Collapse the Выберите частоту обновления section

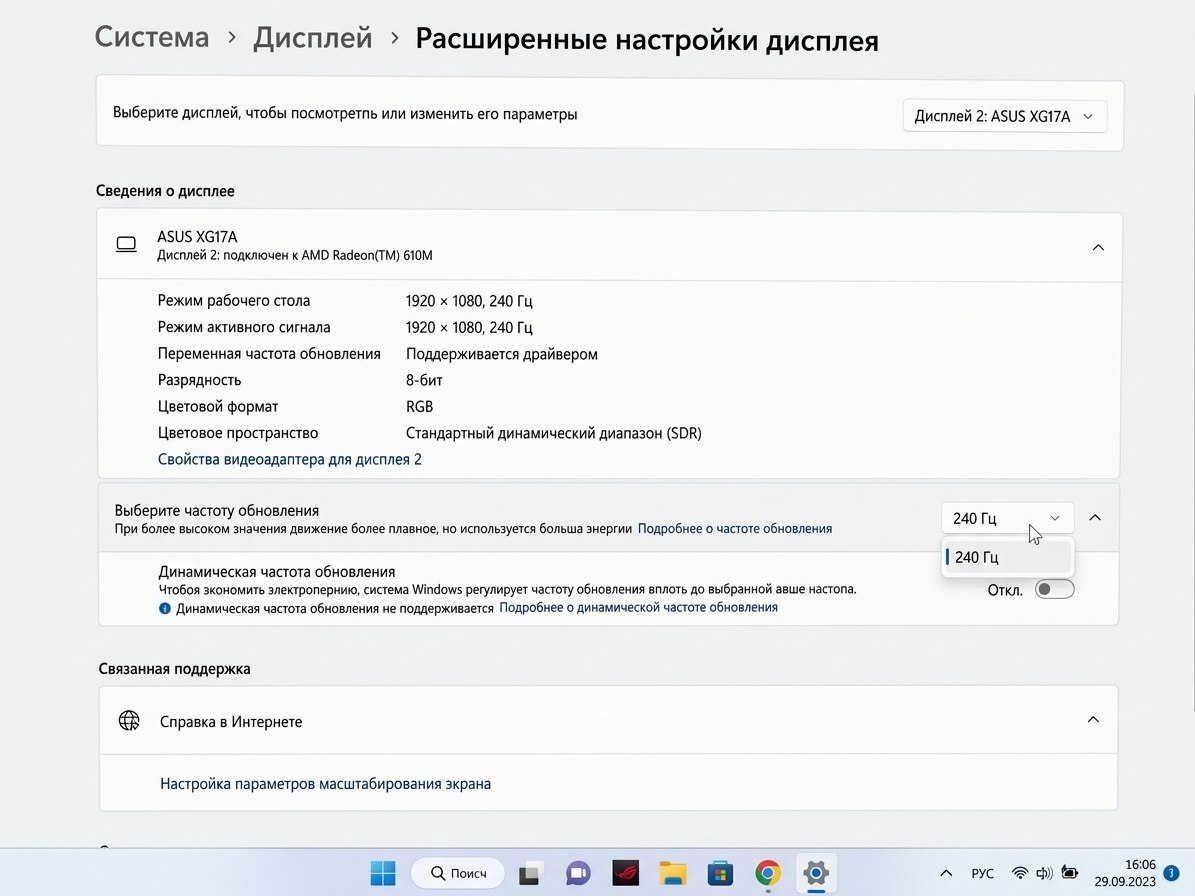[x=1095, y=517]
